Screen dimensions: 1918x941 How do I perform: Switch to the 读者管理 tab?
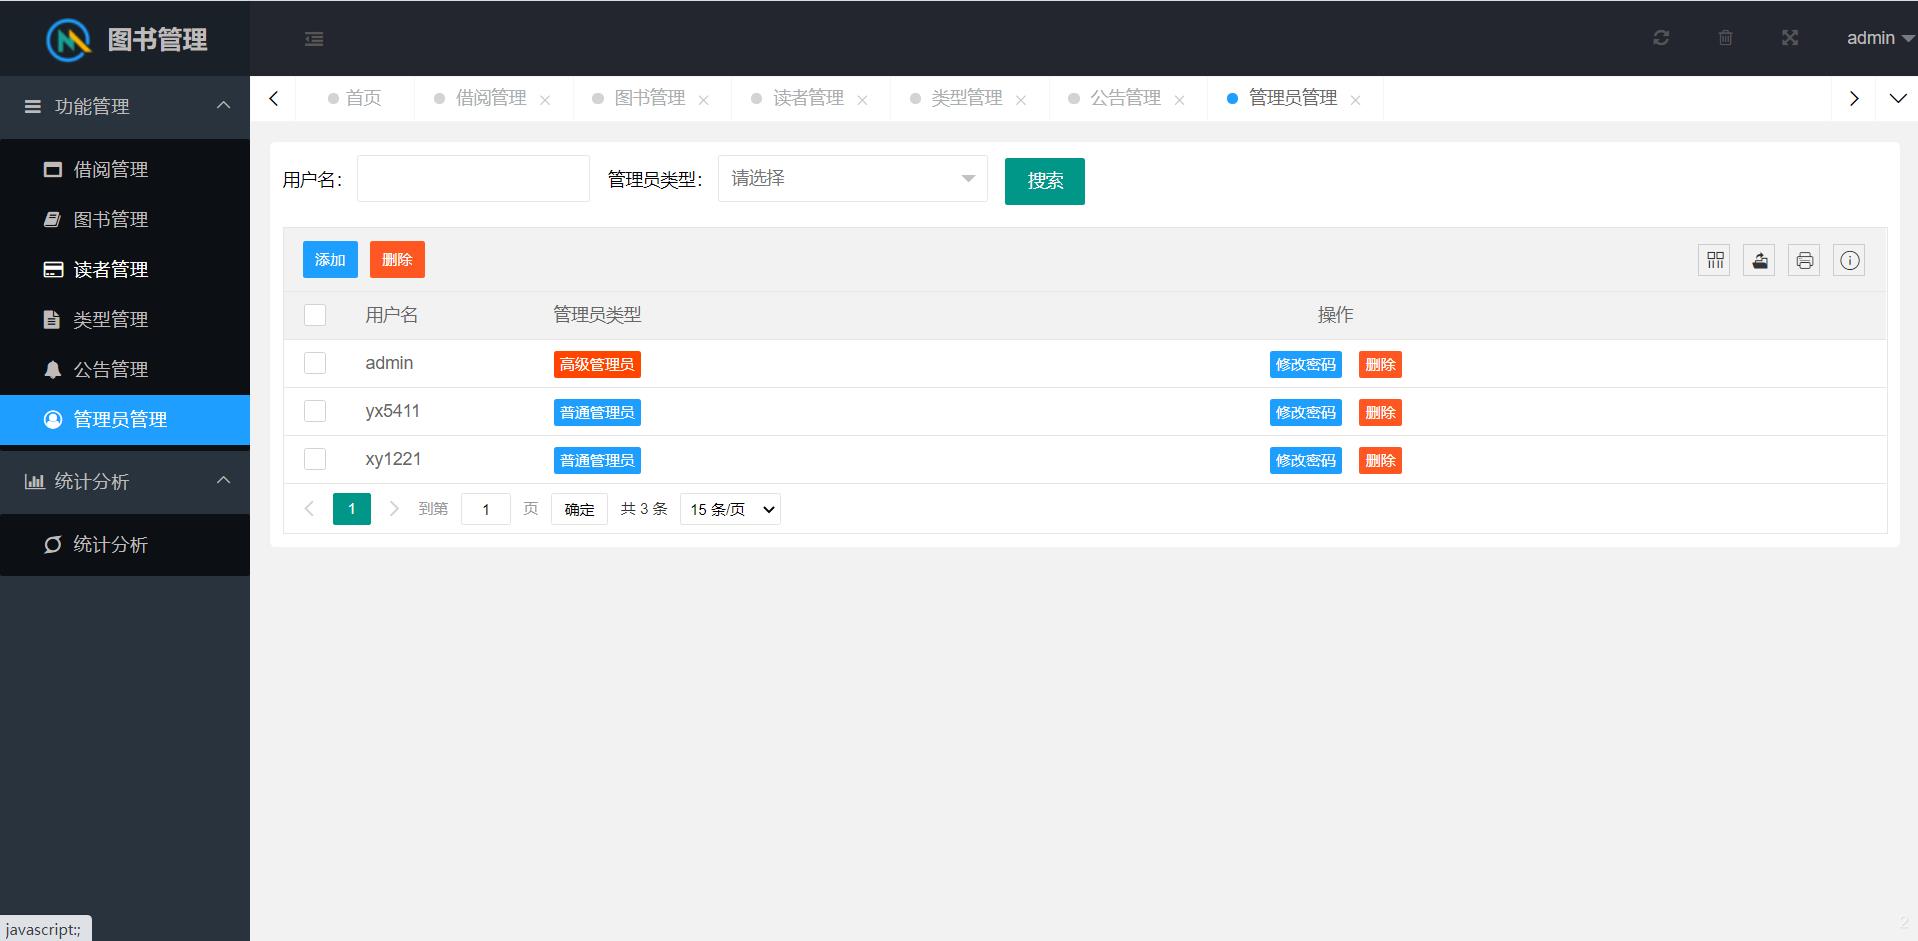808,98
